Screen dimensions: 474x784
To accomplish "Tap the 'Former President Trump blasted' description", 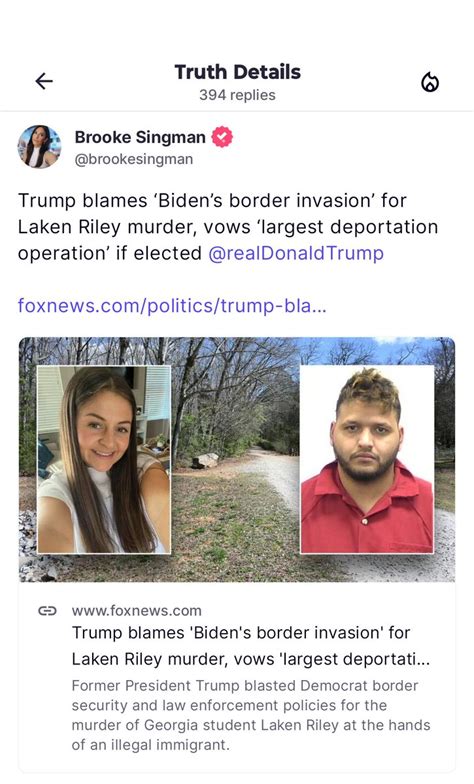I will 250,715.
